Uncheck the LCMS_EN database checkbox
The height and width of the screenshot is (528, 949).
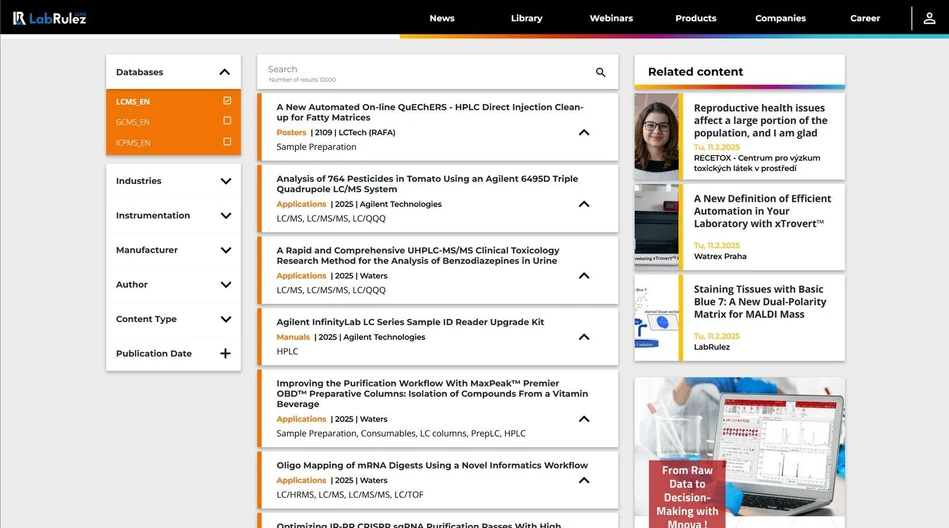[227, 101]
